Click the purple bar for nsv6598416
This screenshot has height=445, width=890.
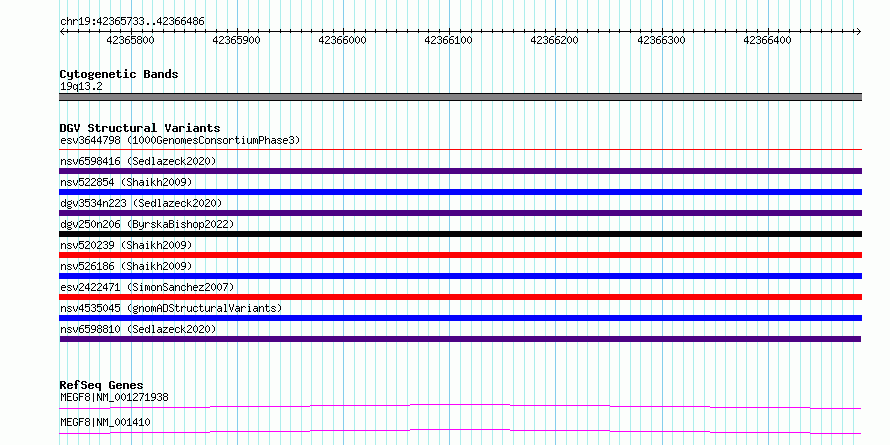click(461, 171)
